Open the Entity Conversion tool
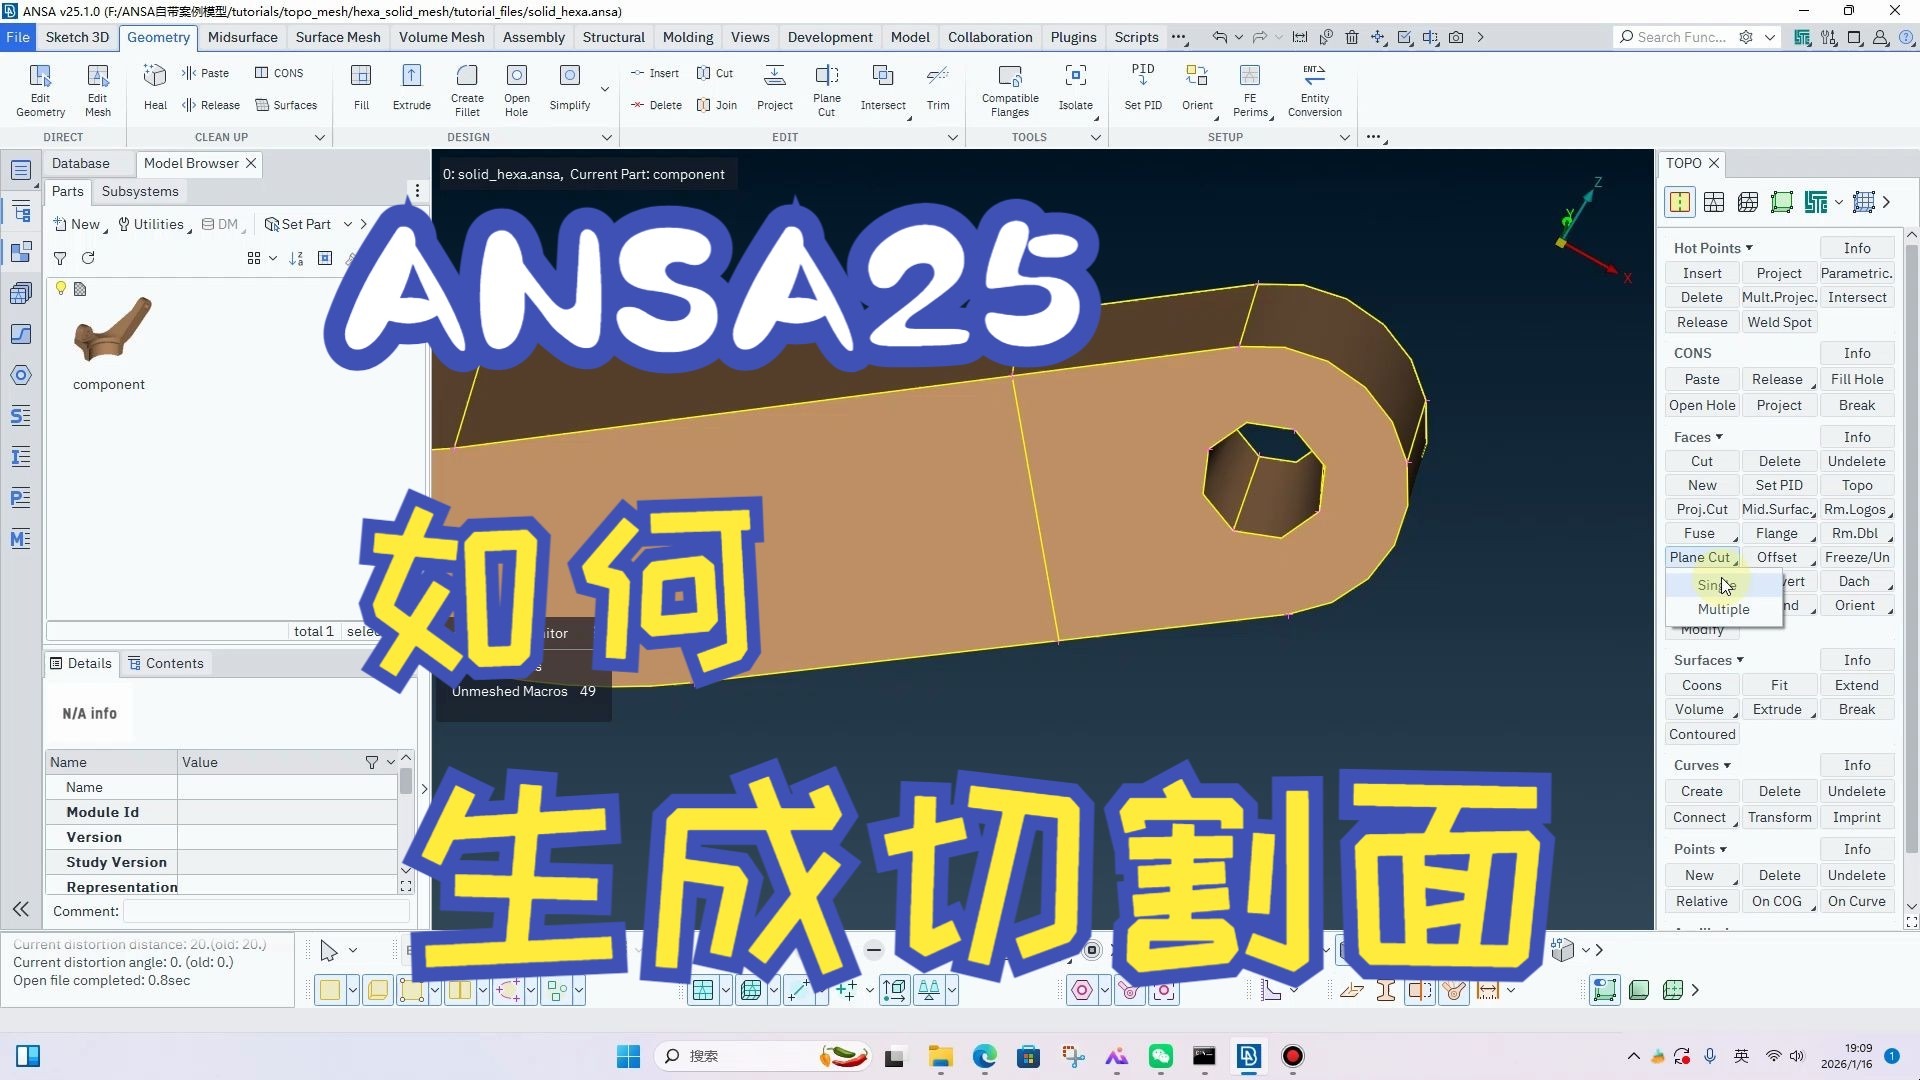 point(1314,77)
